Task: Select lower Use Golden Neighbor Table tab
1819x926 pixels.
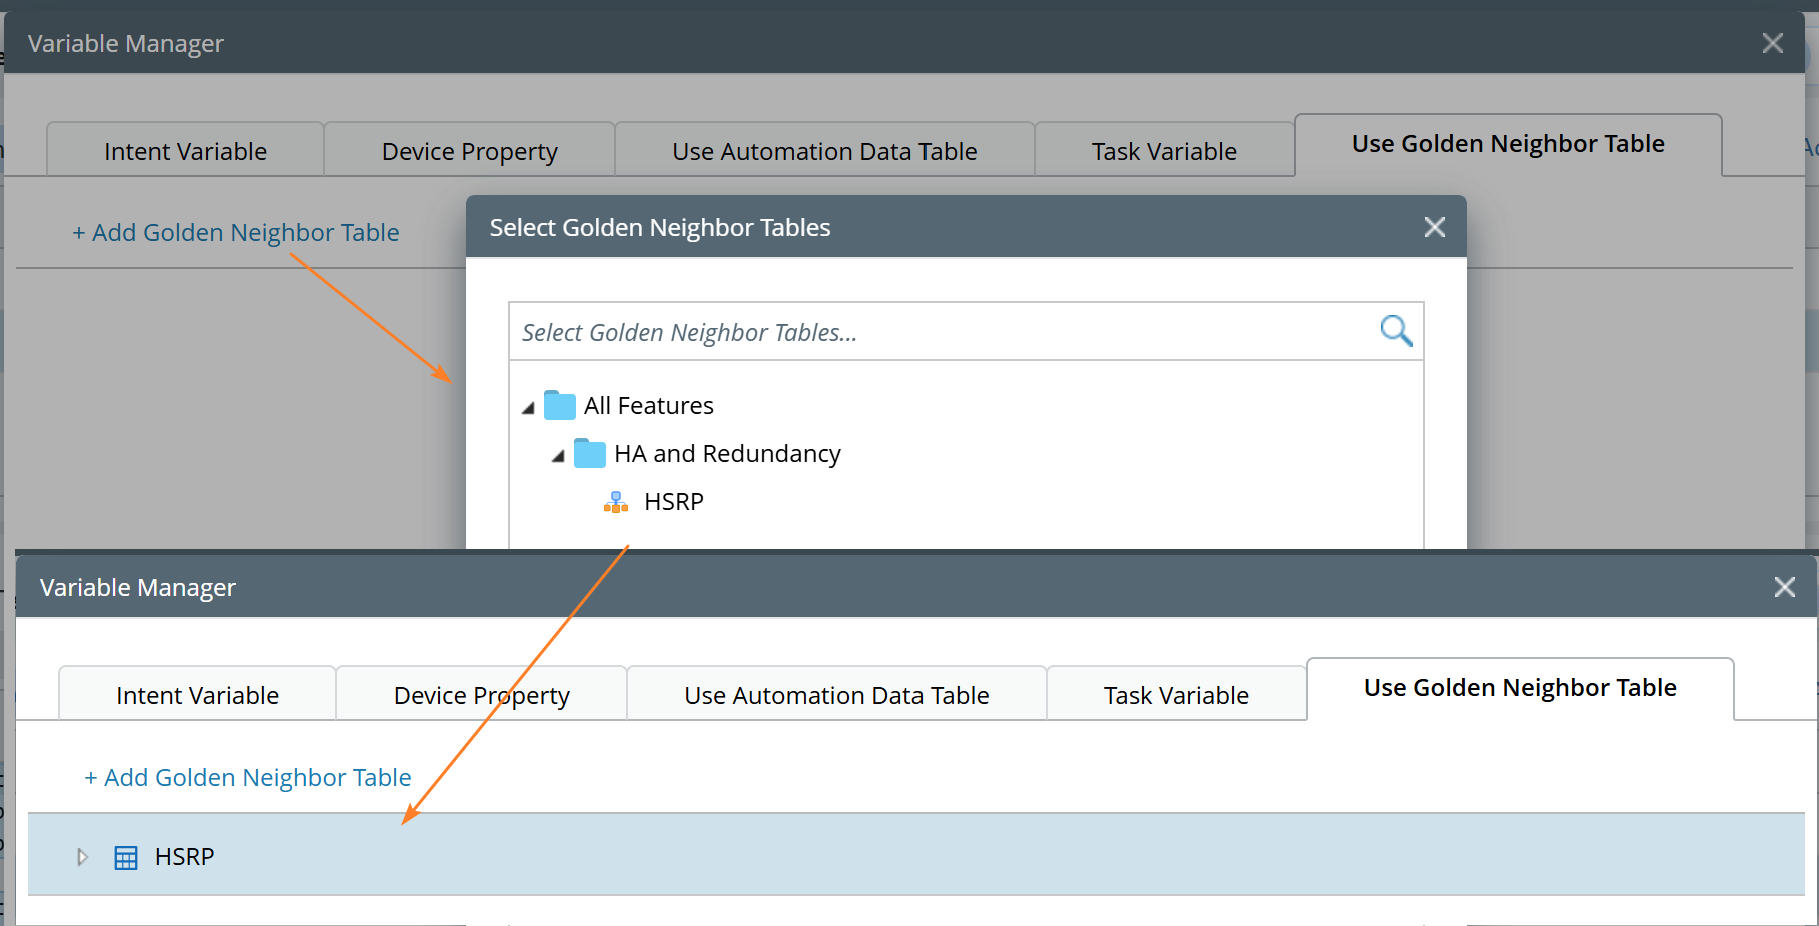Action: [x=1519, y=688]
